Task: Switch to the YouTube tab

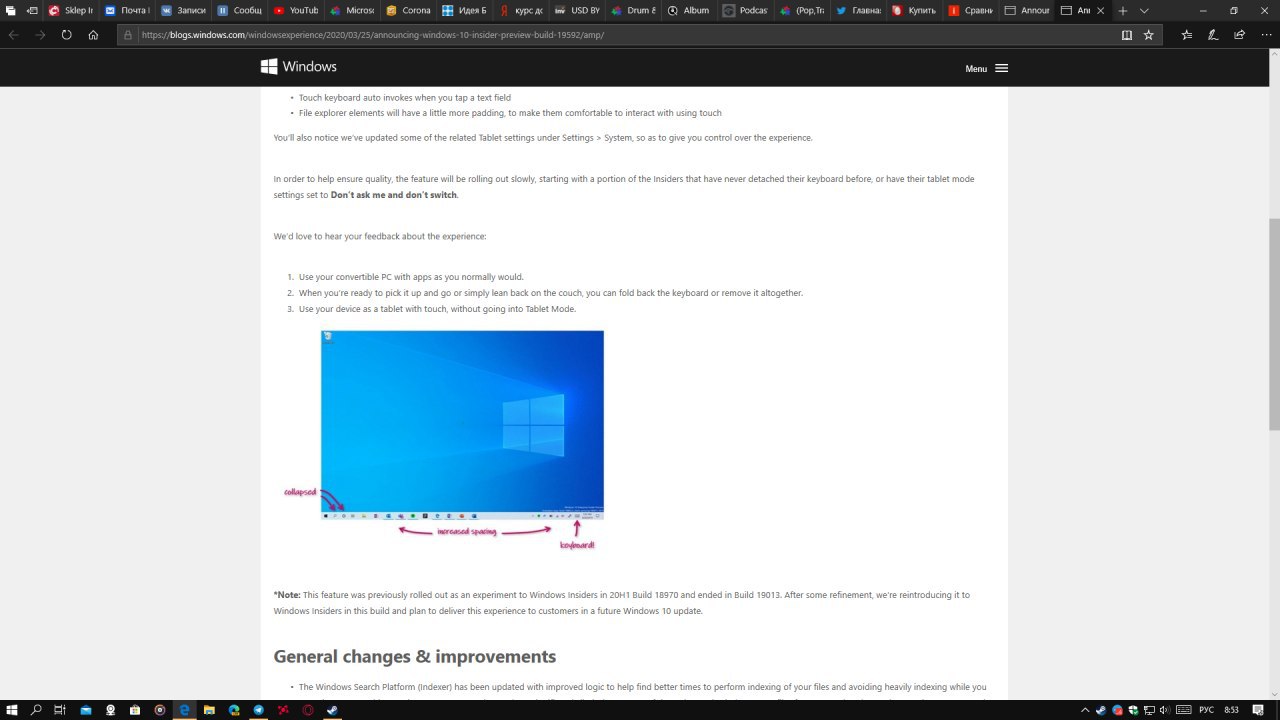Action: 296,10
